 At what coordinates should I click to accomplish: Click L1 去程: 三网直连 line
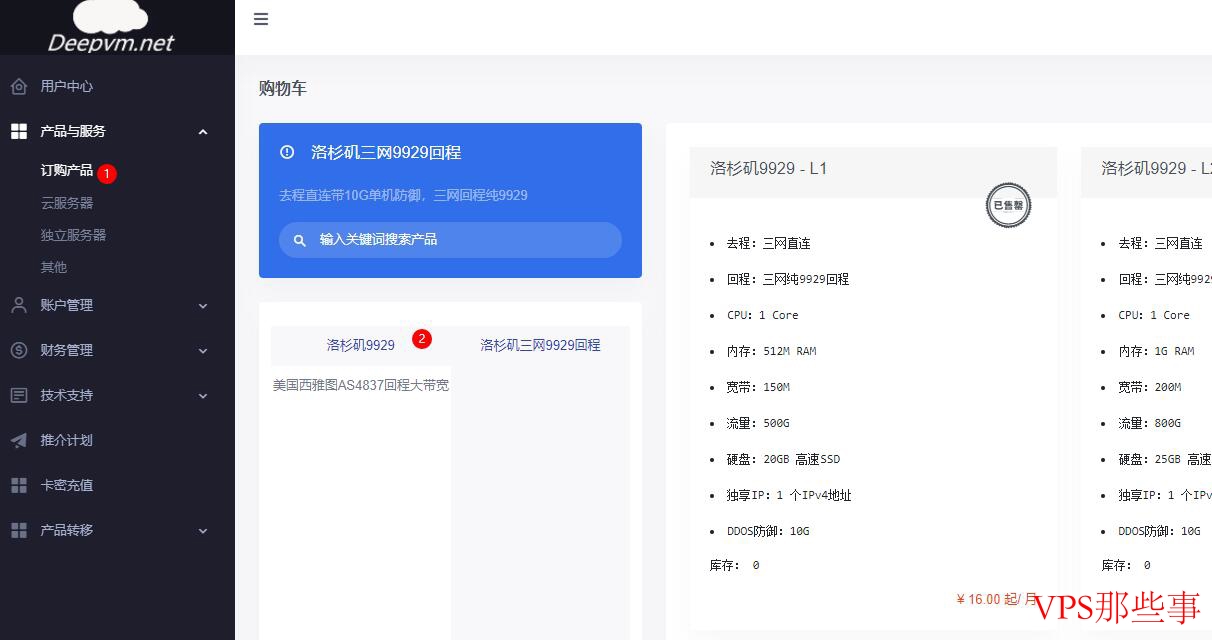768,243
